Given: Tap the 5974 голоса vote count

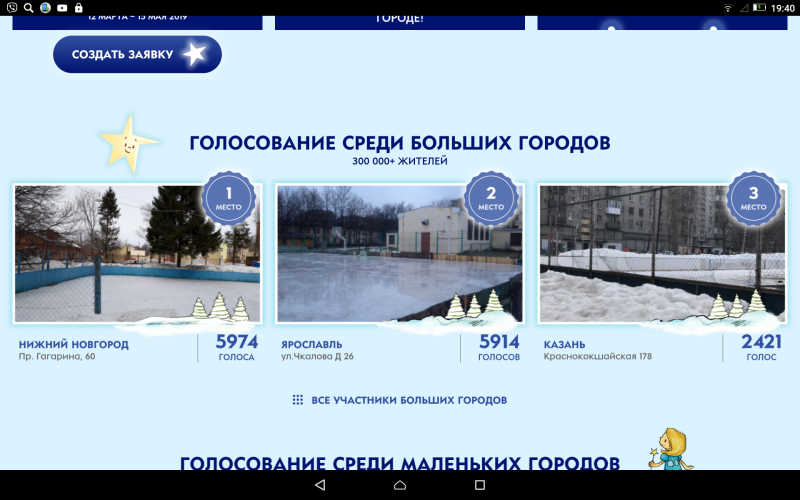Looking at the screenshot, I should 236,347.
